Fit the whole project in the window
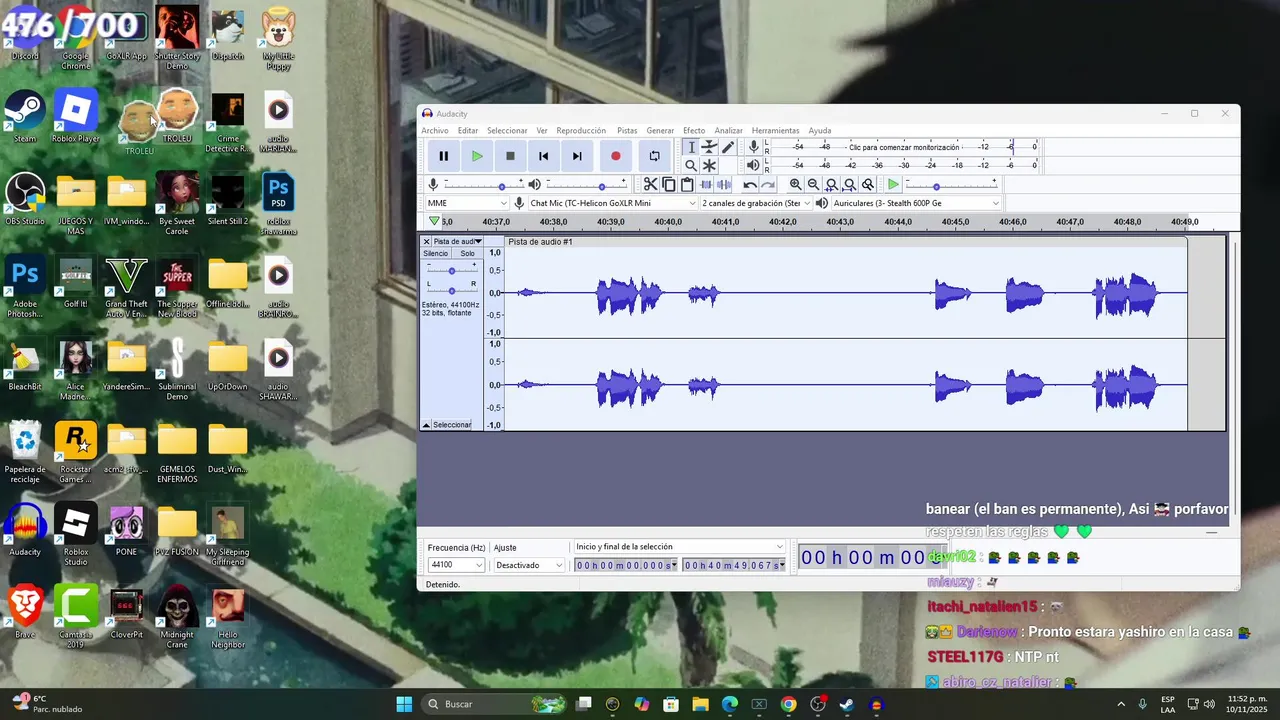 [849, 184]
